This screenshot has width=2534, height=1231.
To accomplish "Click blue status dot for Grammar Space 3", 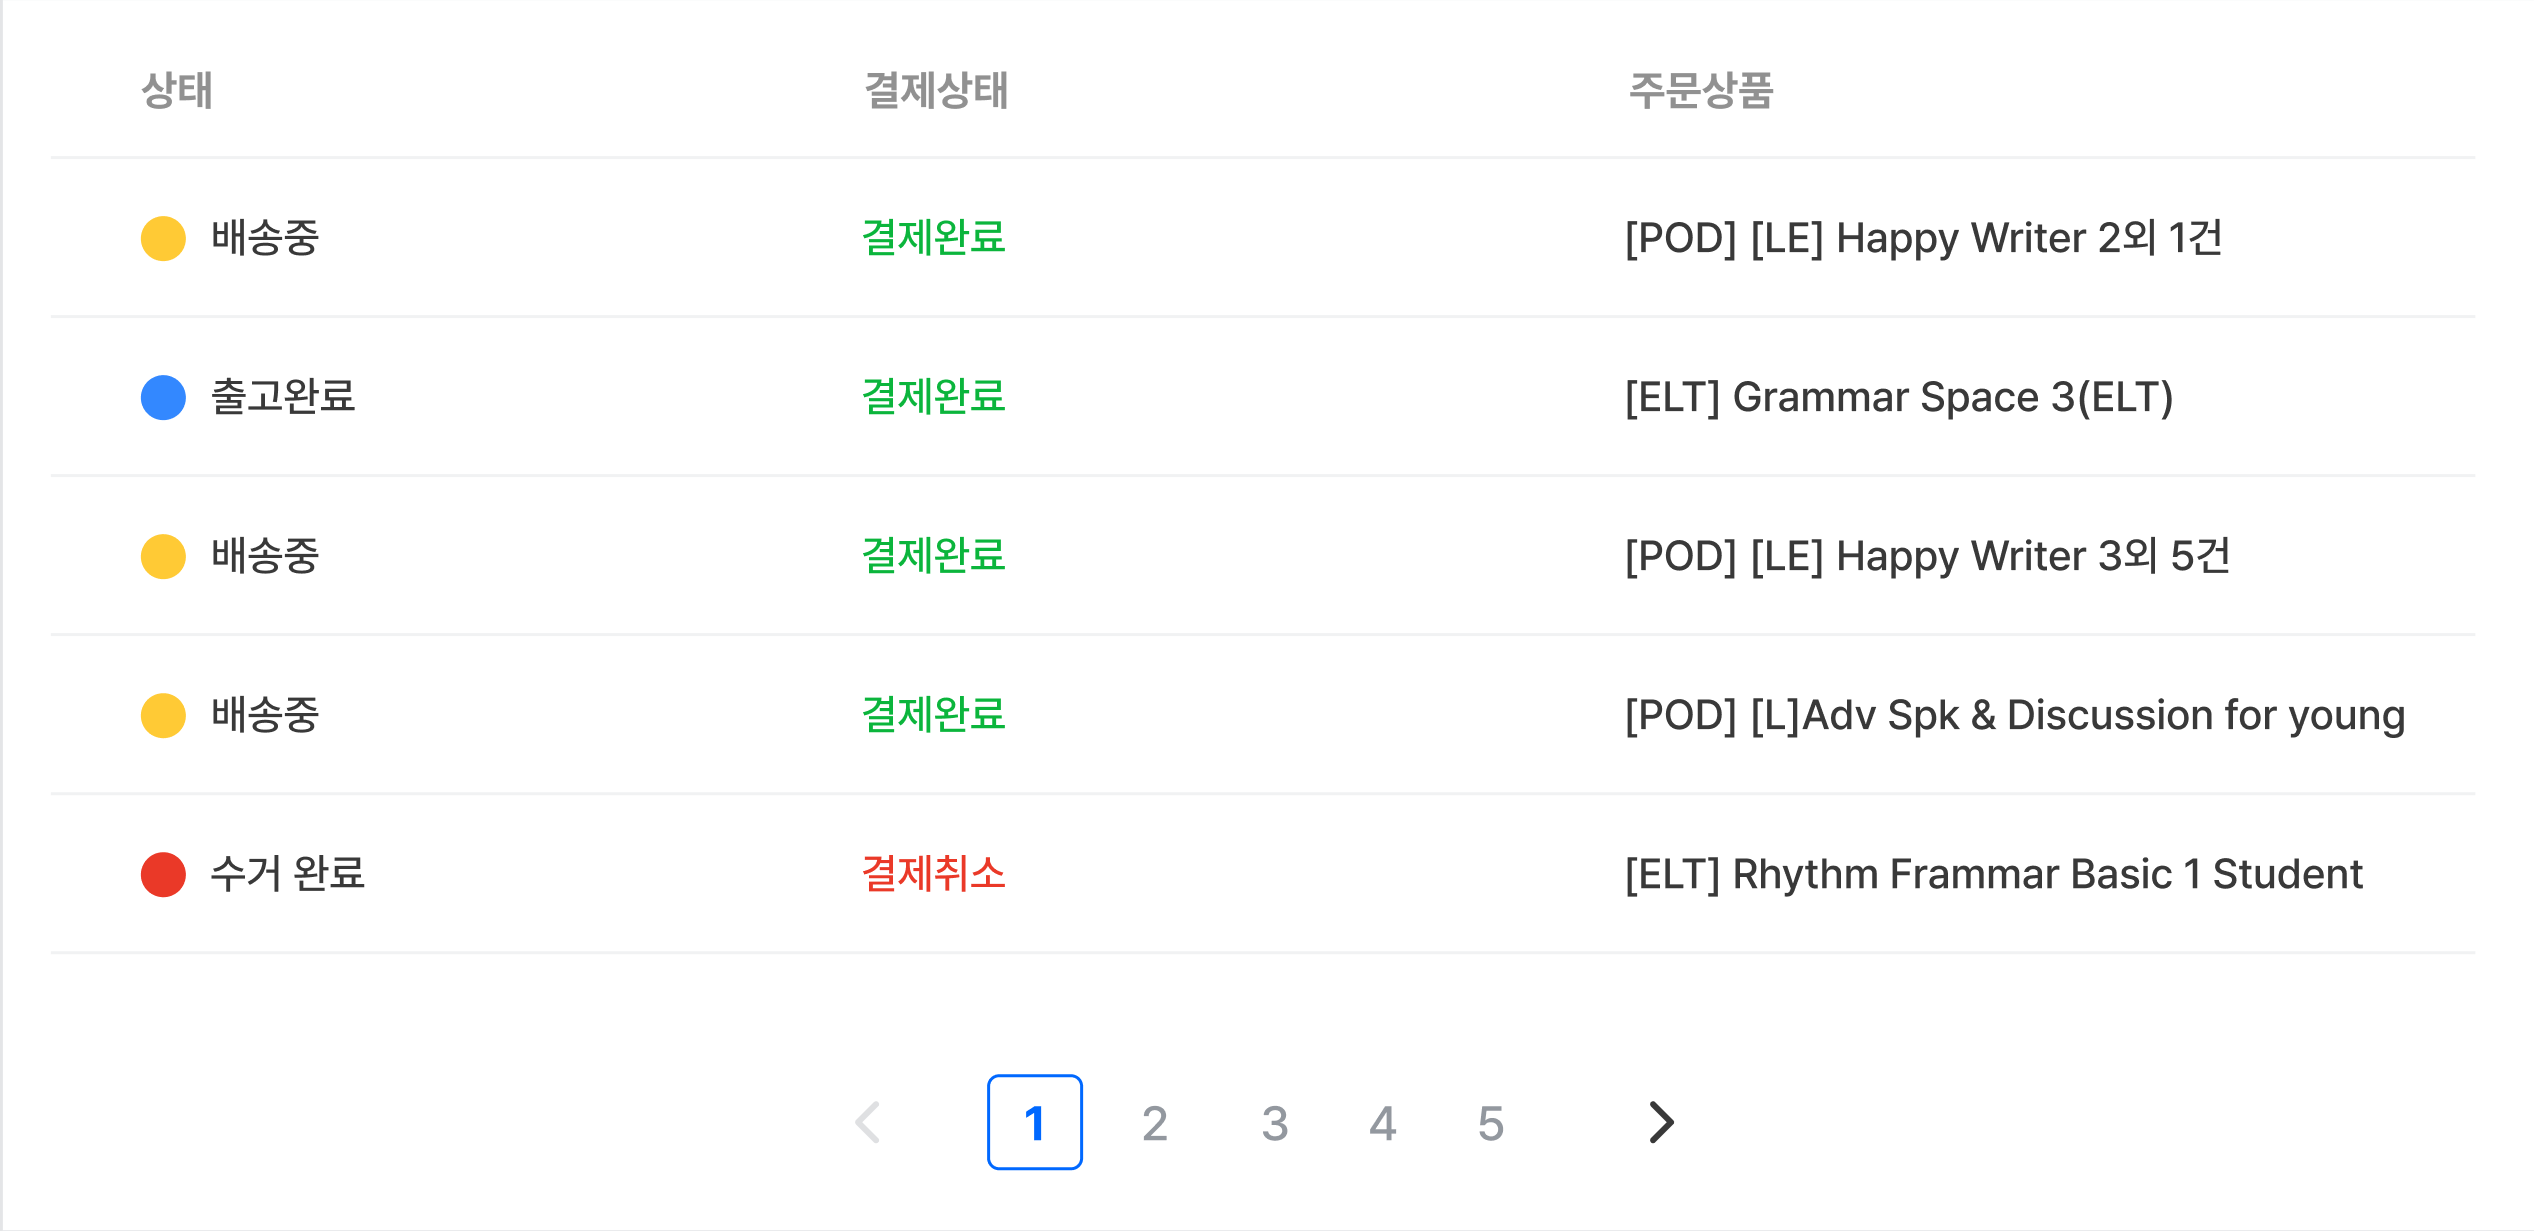I will [163, 397].
